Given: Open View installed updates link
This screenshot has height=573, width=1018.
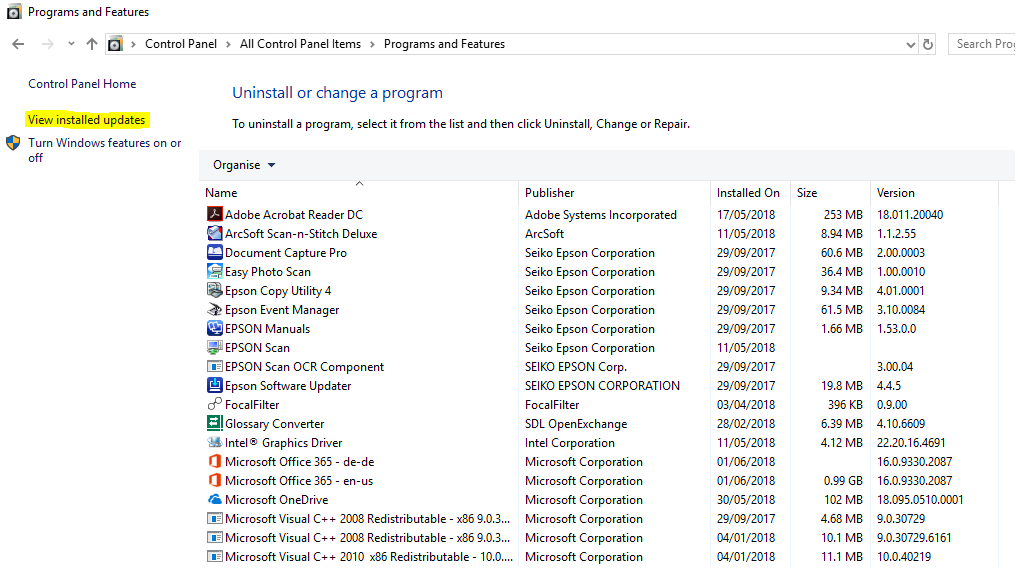Looking at the screenshot, I should (x=87, y=120).
